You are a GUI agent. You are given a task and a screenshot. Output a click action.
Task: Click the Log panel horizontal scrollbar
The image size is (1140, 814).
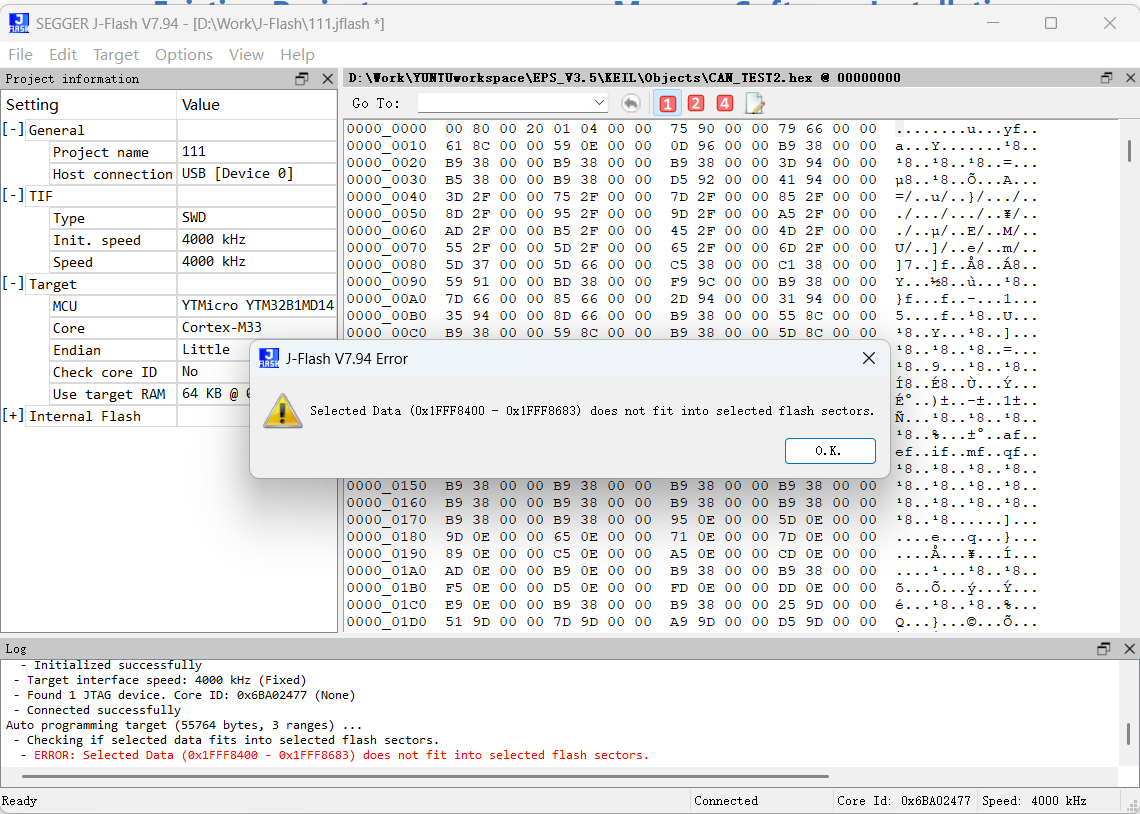tap(420, 776)
